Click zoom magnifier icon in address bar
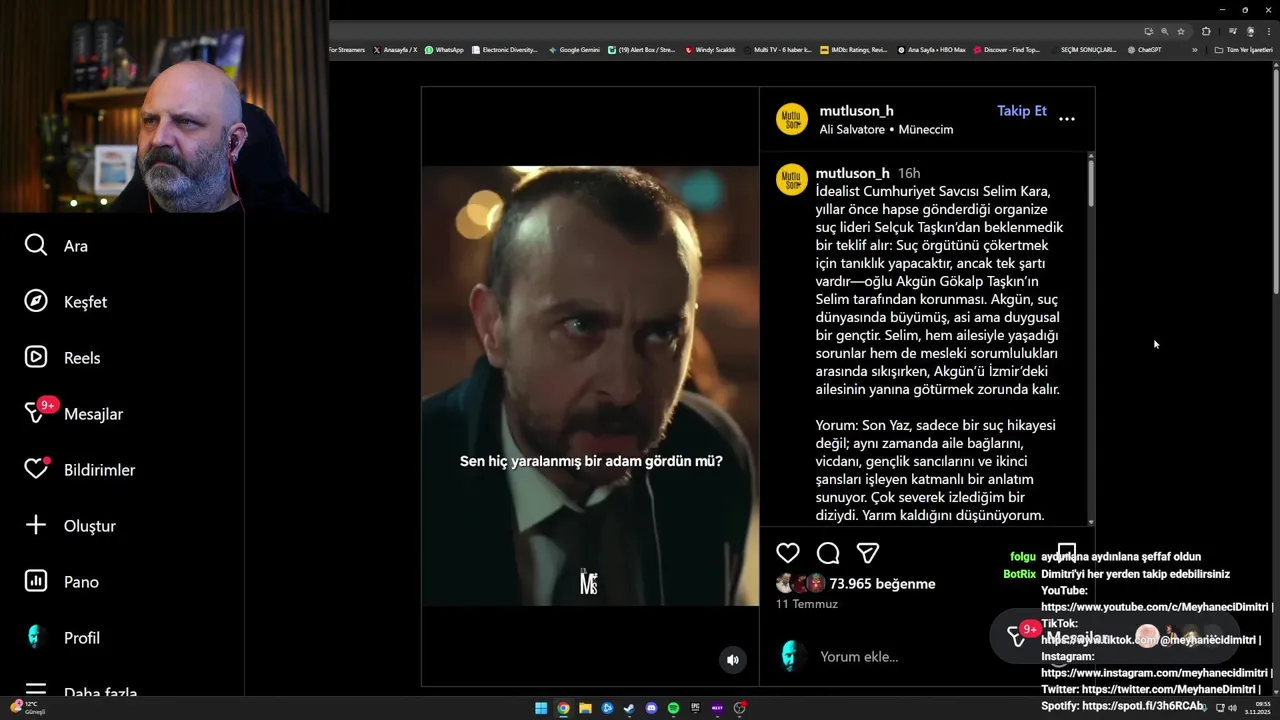Screen dimensions: 1280x720 [1165, 31]
